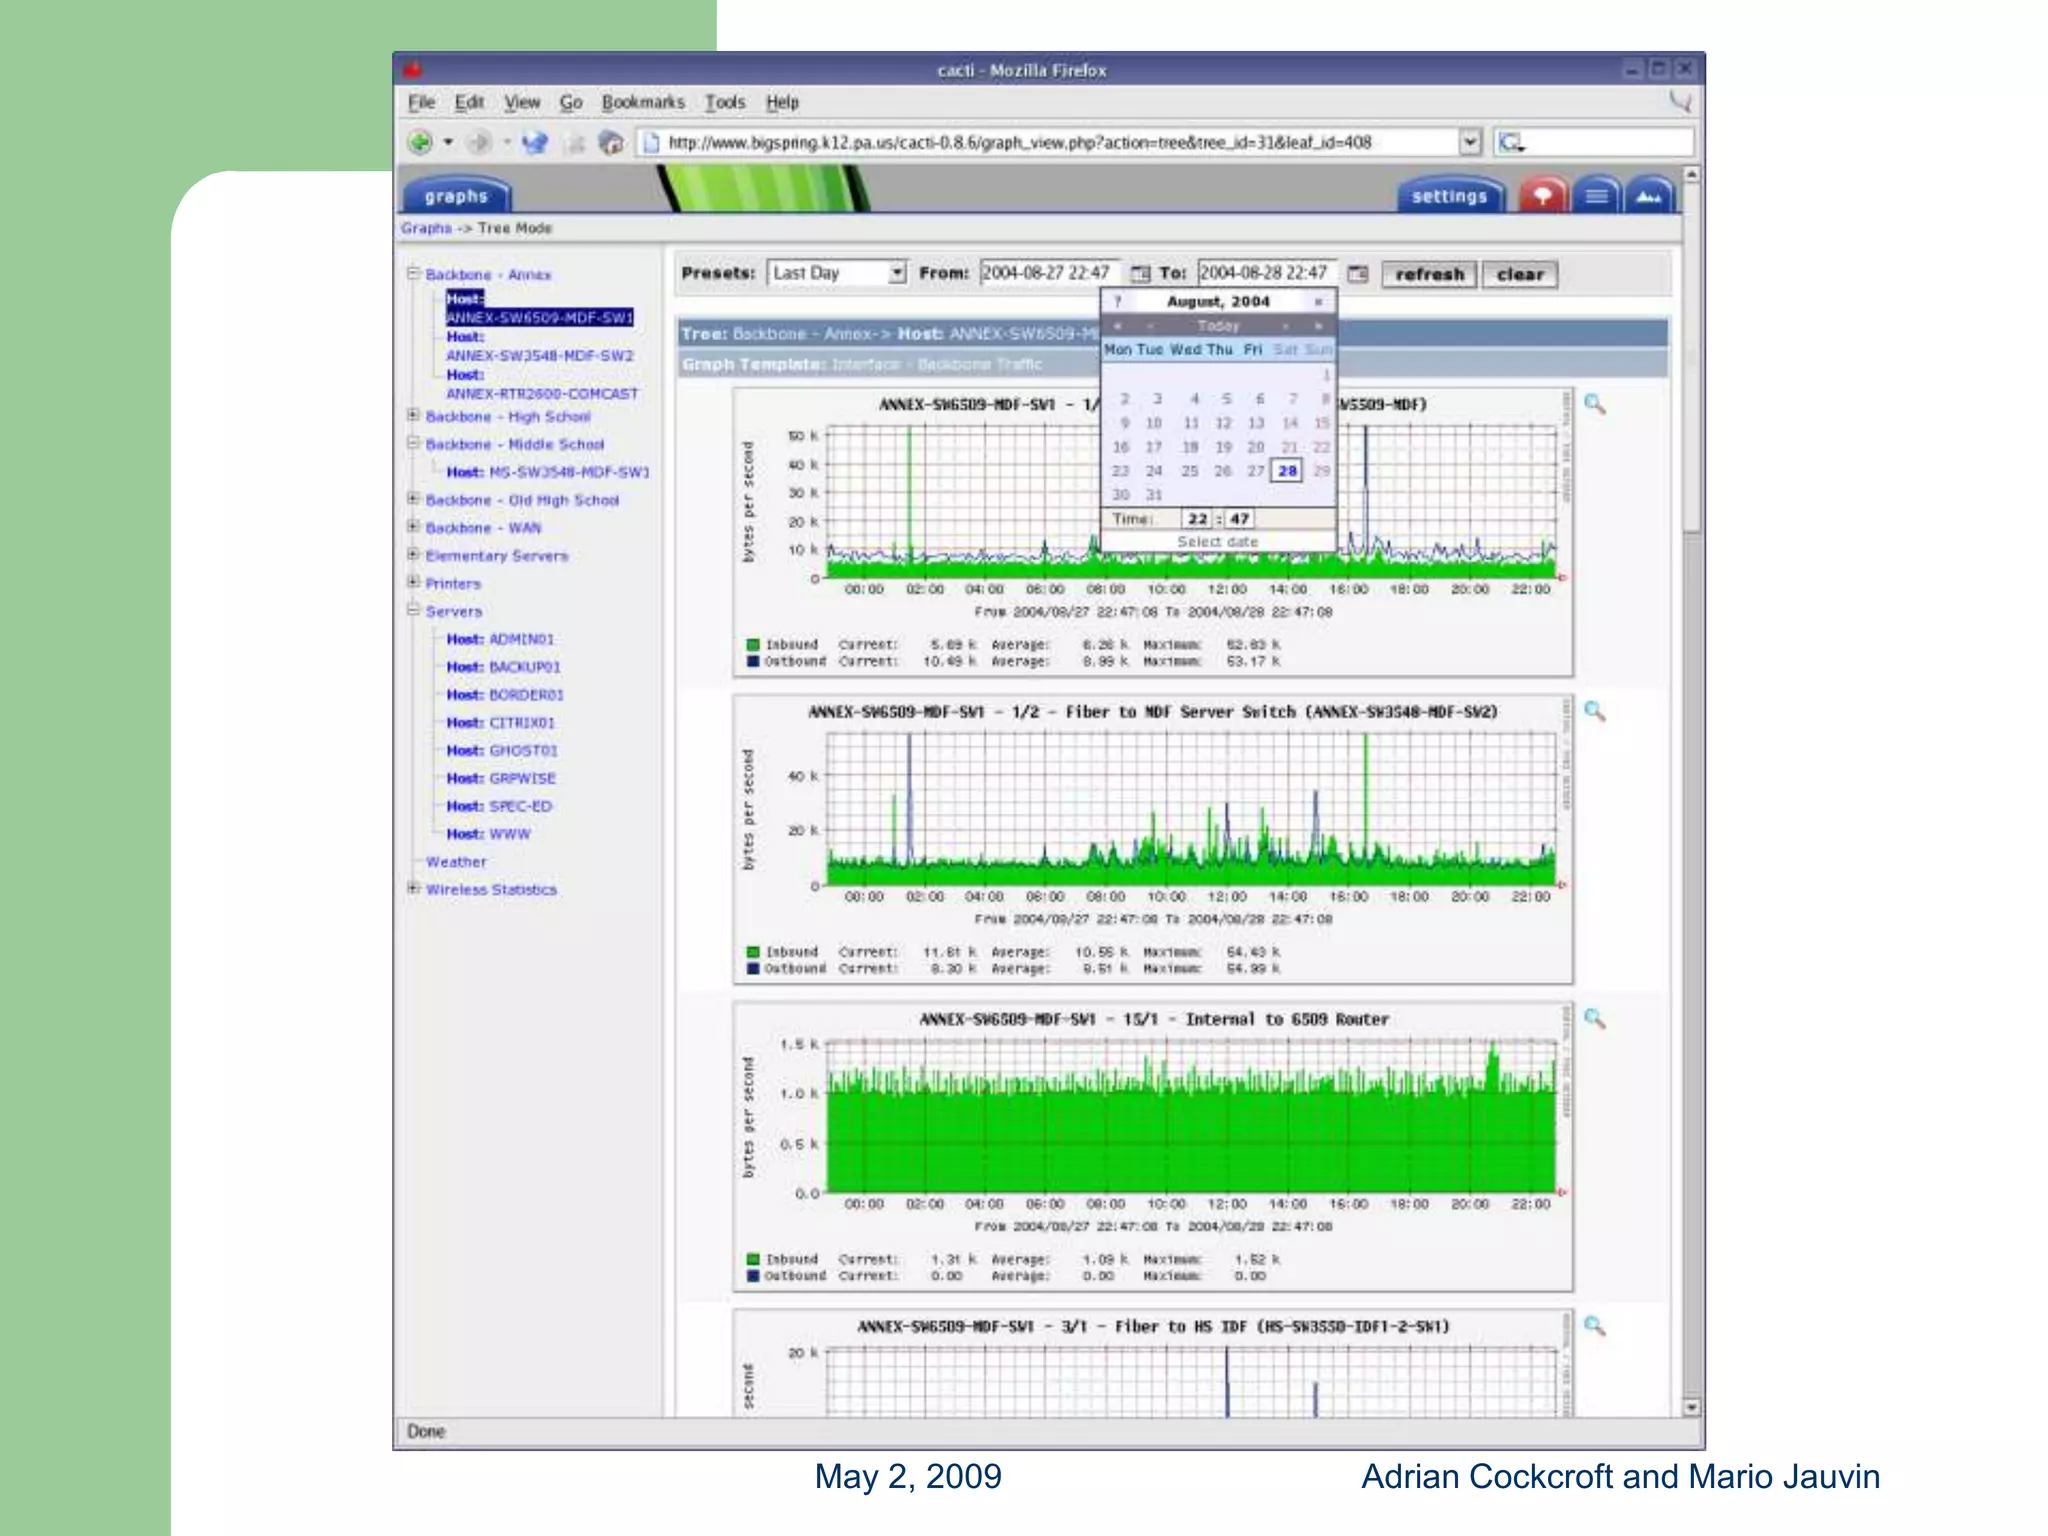Click the page vertical scrollbar down arrow
This screenshot has height=1536, width=2048.
[x=1692, y=1407]
